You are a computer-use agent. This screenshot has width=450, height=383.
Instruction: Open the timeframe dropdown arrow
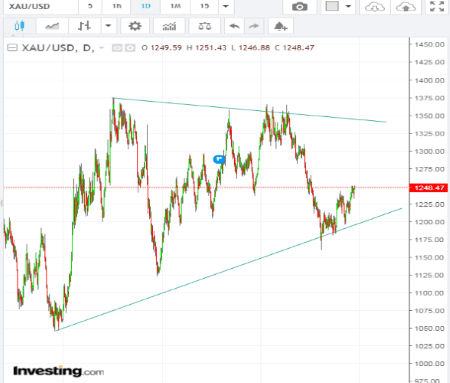pos(226,6)
